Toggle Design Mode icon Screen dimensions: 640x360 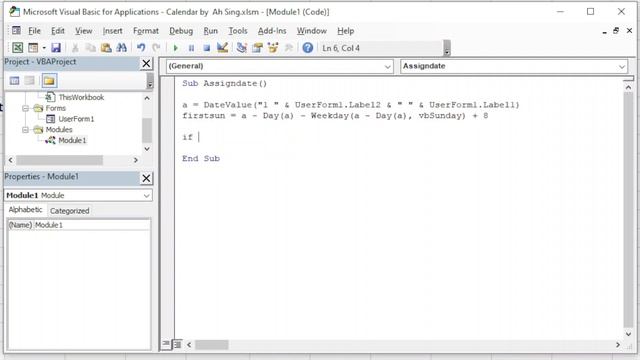[x=222, y=48]
